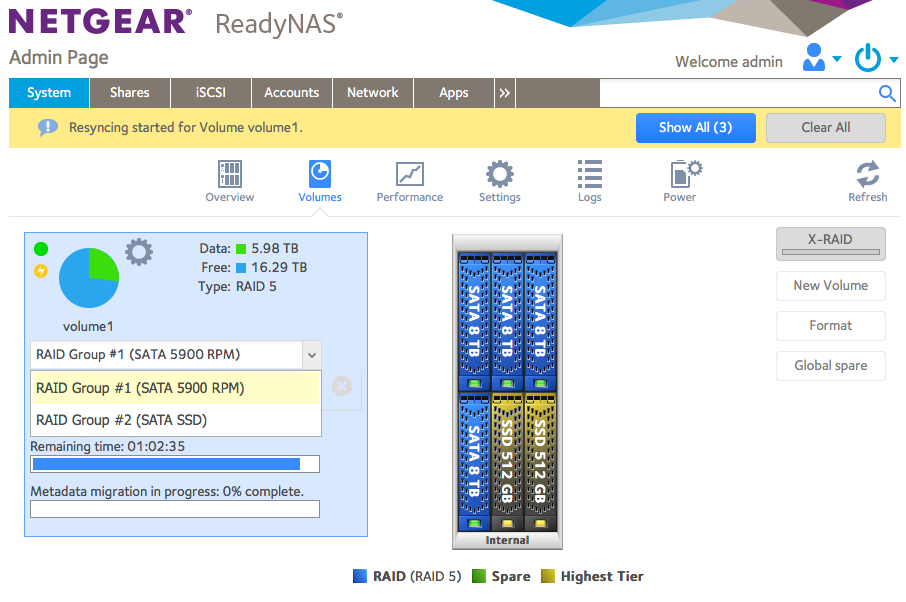906x602 pixels.
Task: Open the power button dropdown menu
Action: (876, 59)
